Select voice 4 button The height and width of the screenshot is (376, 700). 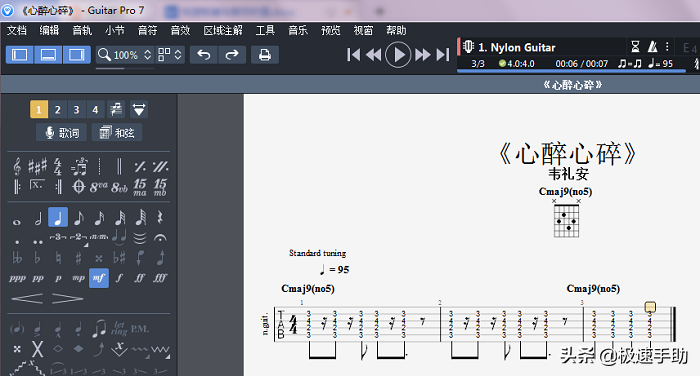[95, 109]
